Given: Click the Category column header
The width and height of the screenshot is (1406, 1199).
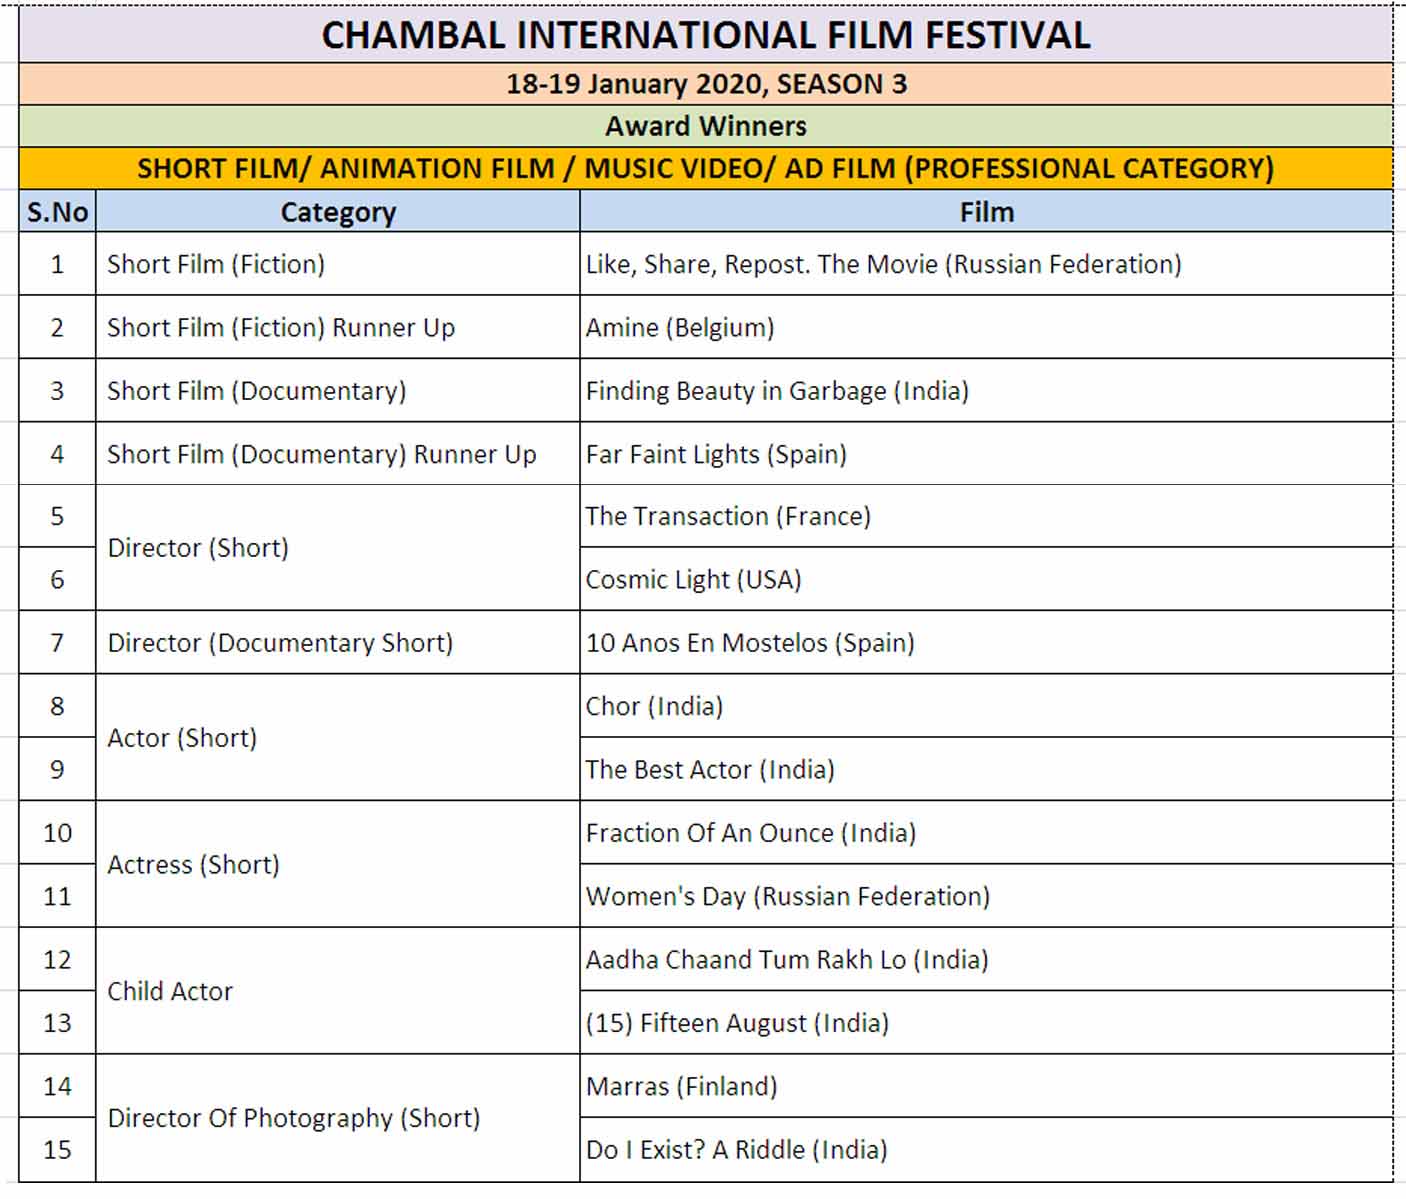Looking at the screenshot, I should click(338, 211).
